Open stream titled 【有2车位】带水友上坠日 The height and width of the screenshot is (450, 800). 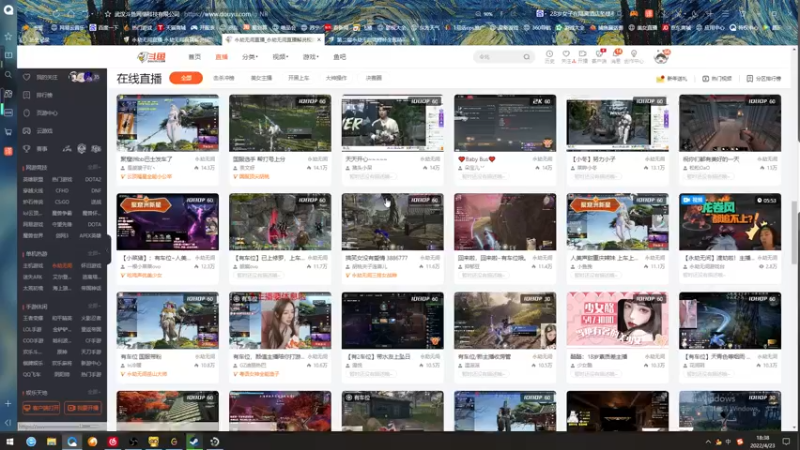(378, 357)
